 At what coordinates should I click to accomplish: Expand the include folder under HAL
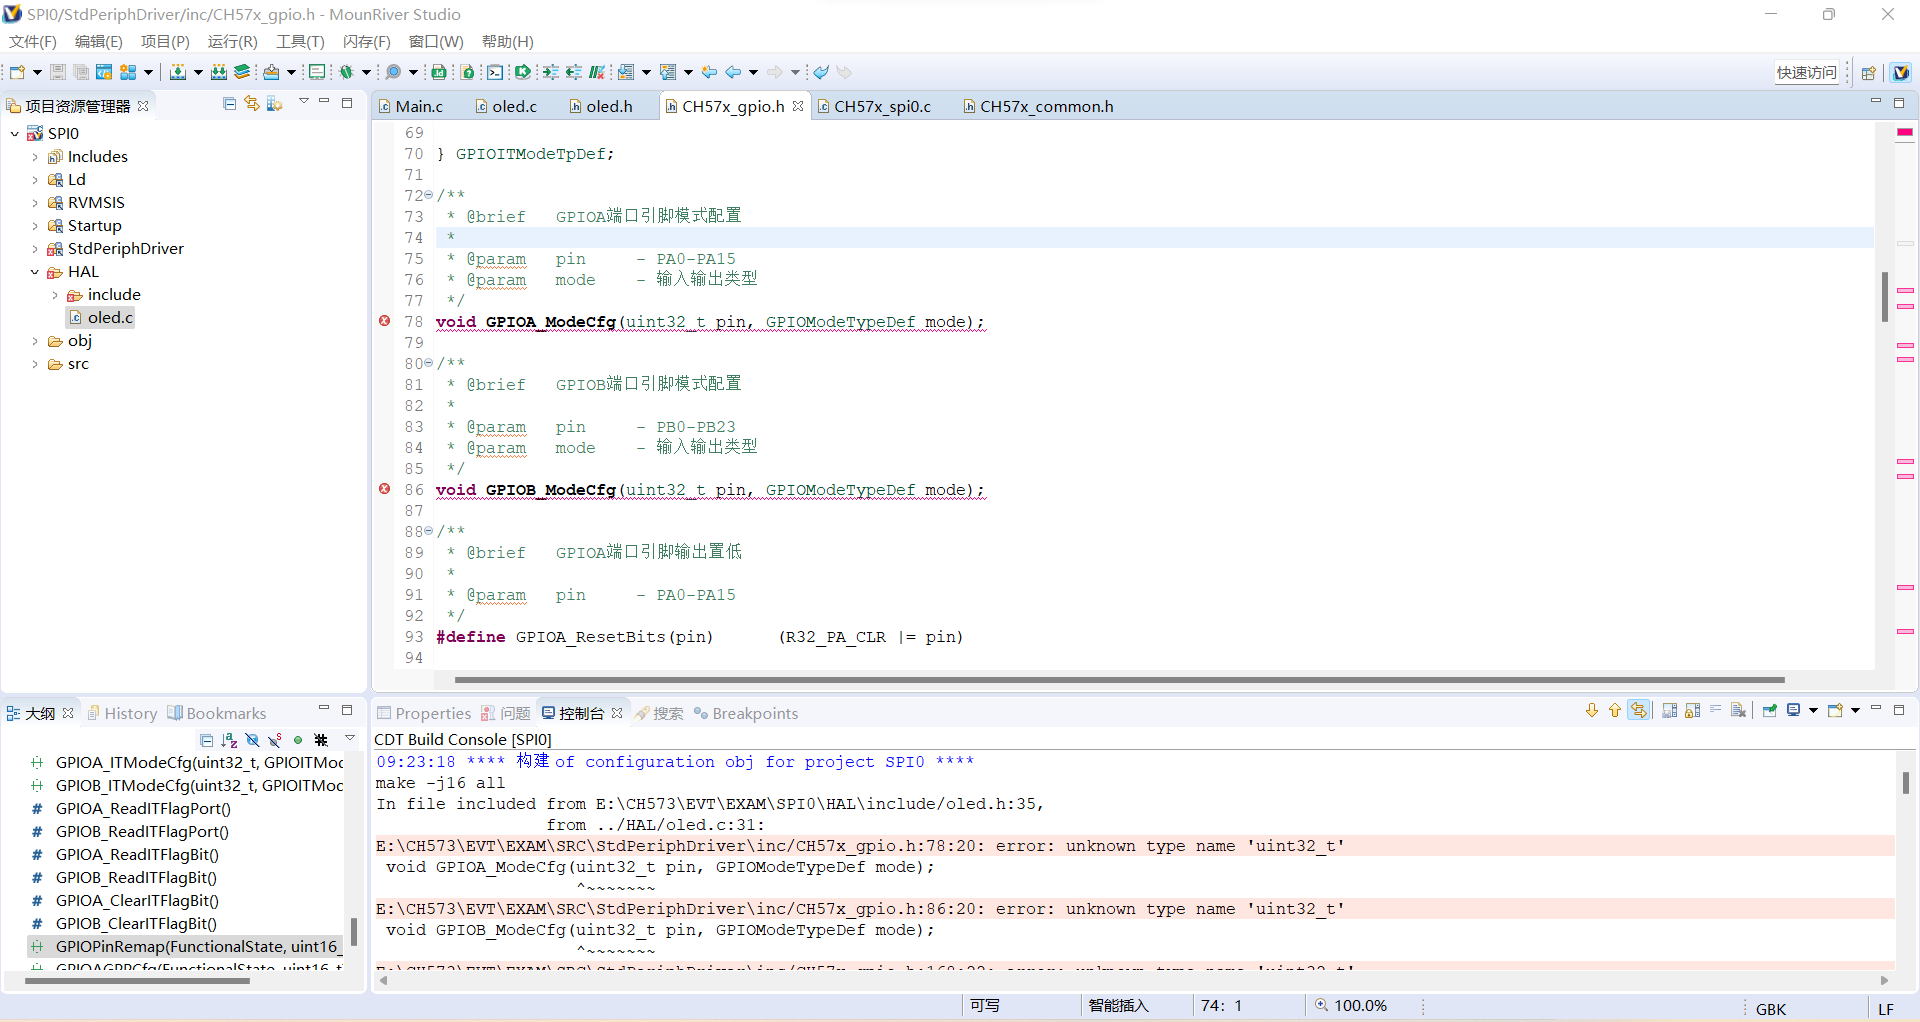(55, 295)
